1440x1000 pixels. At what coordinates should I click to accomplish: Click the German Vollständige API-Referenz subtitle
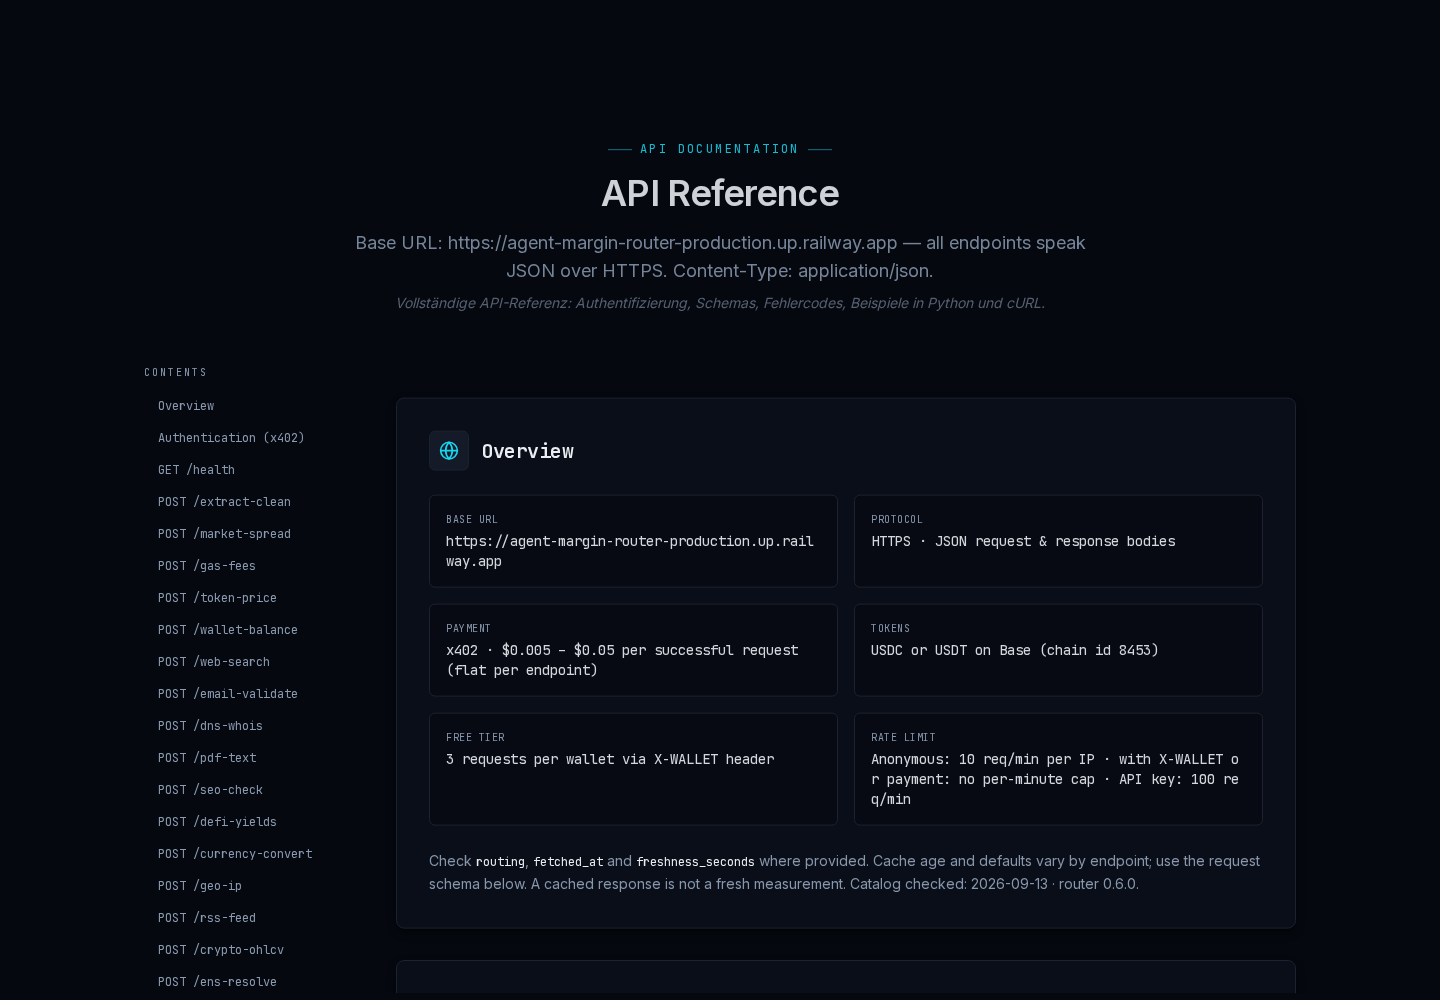point(720,303)
